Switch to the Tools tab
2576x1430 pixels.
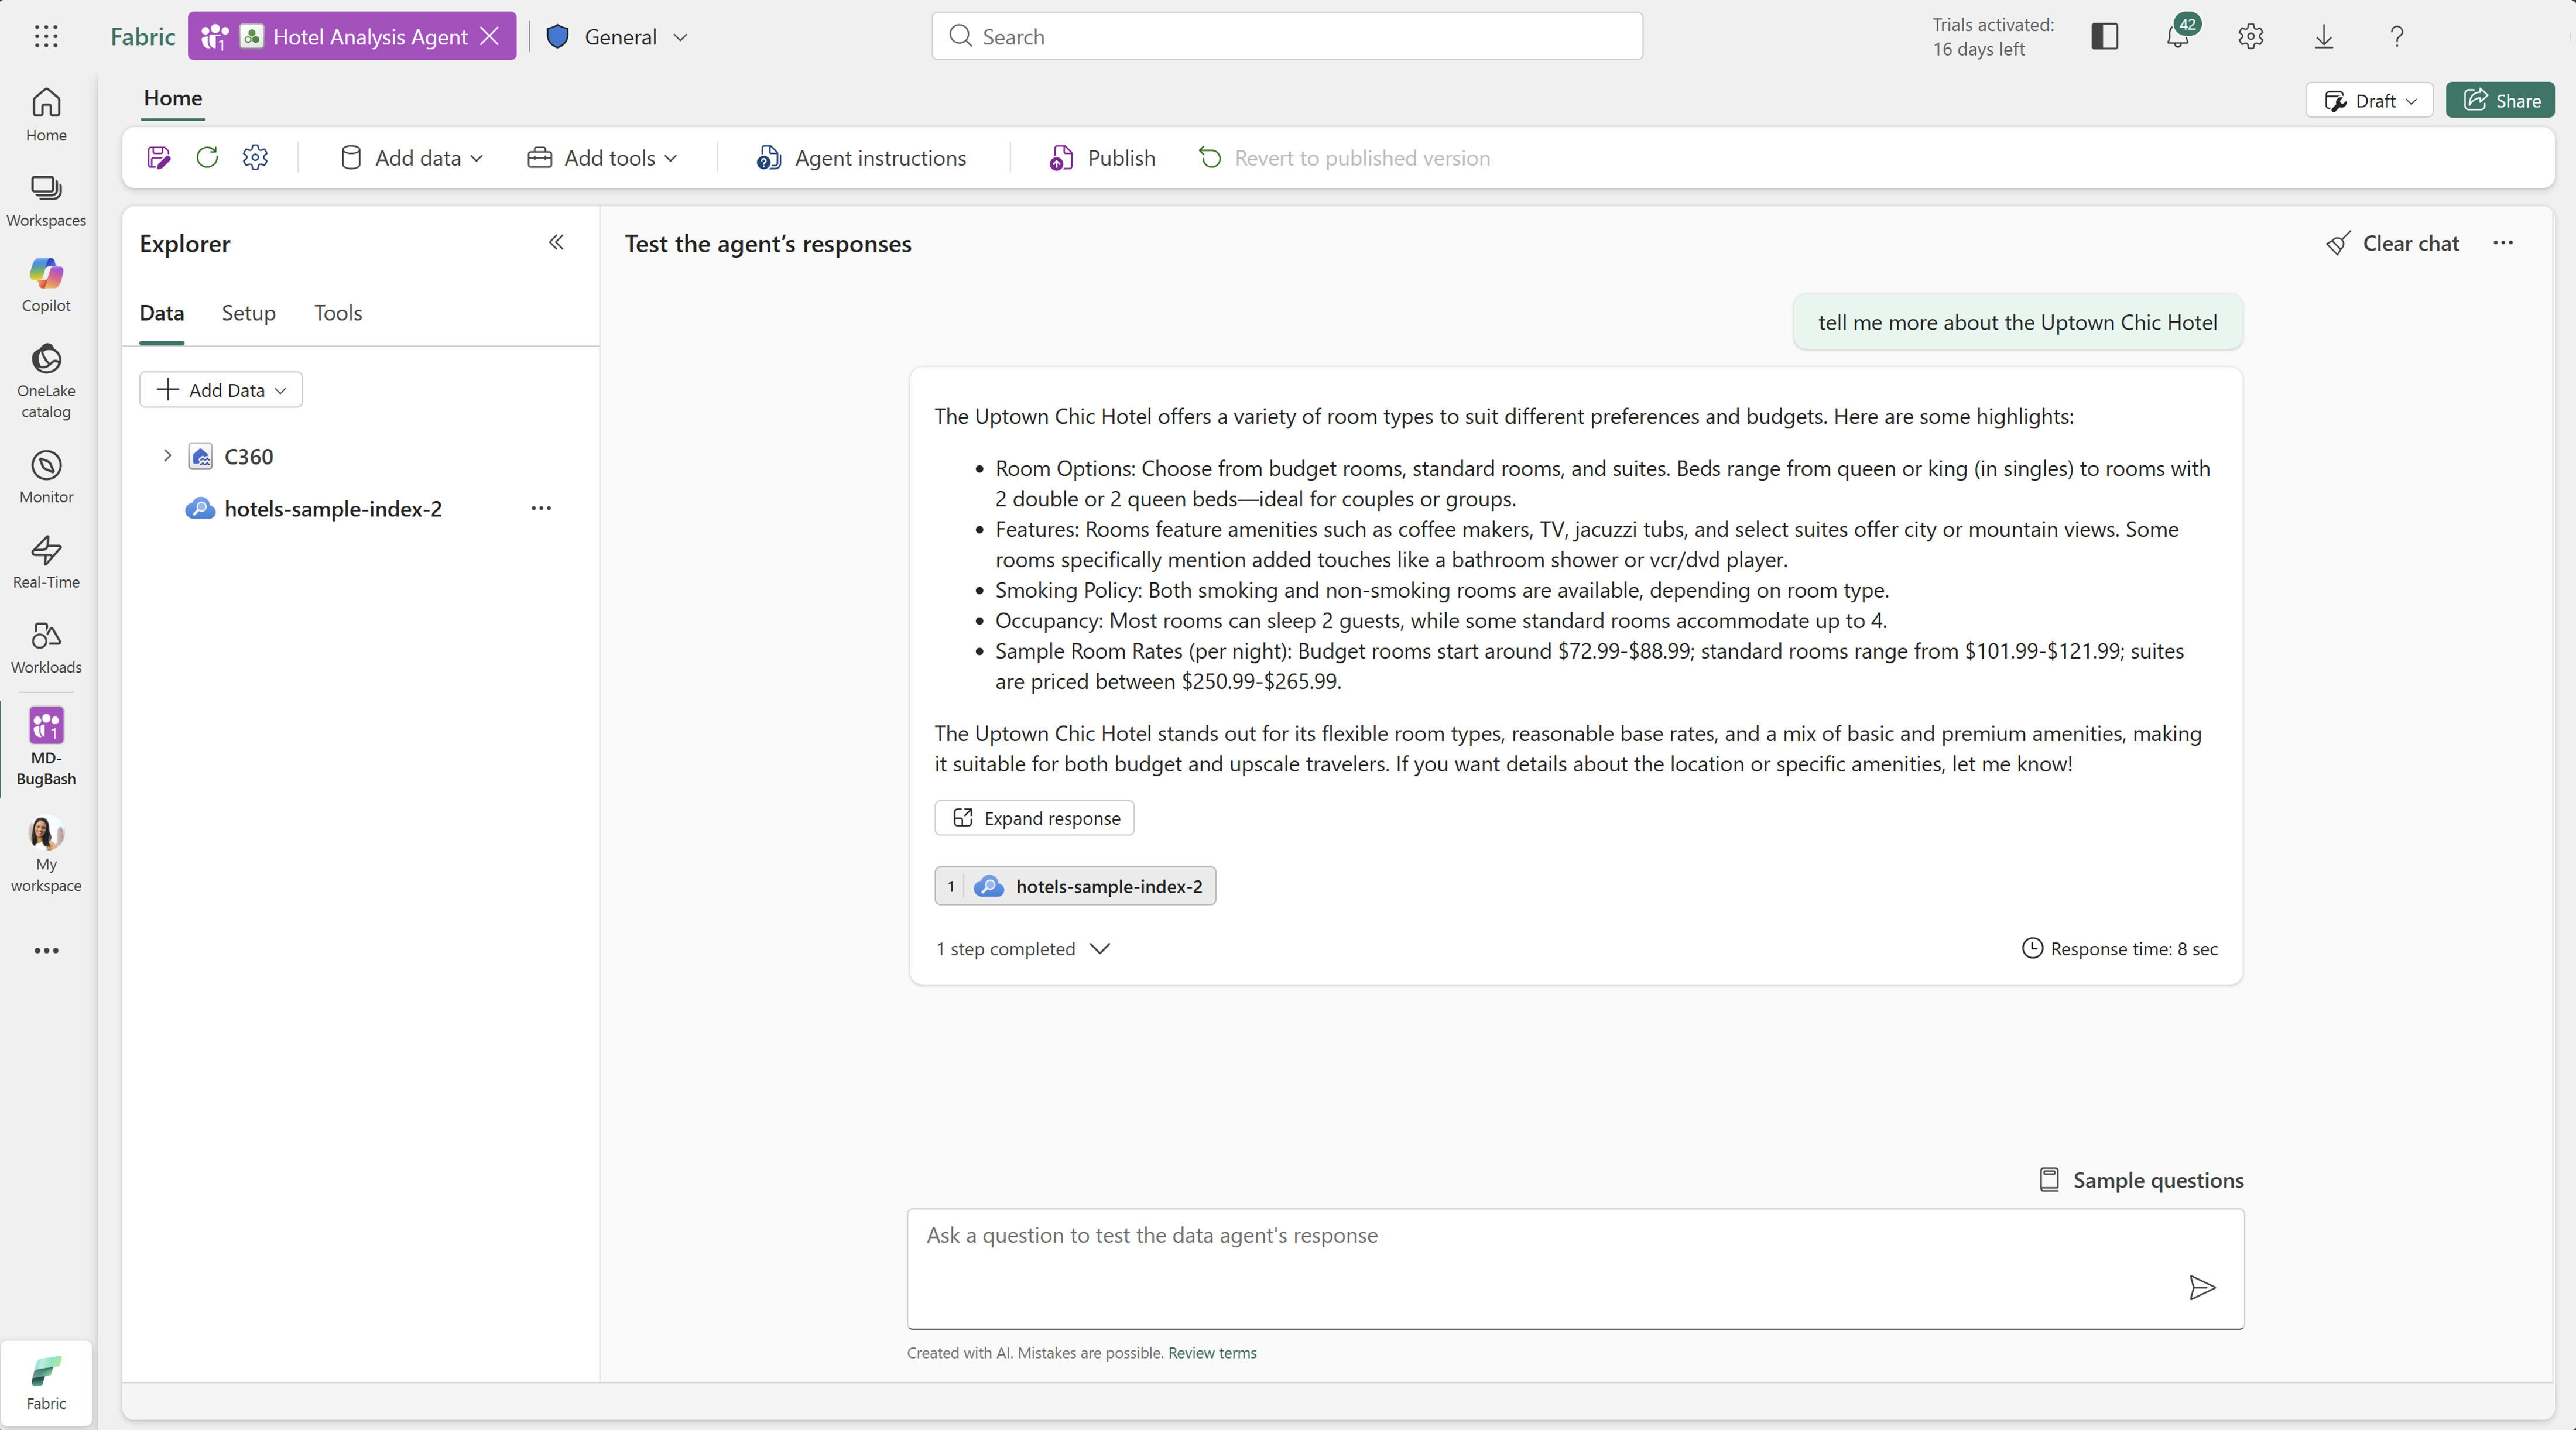(338, 313)
